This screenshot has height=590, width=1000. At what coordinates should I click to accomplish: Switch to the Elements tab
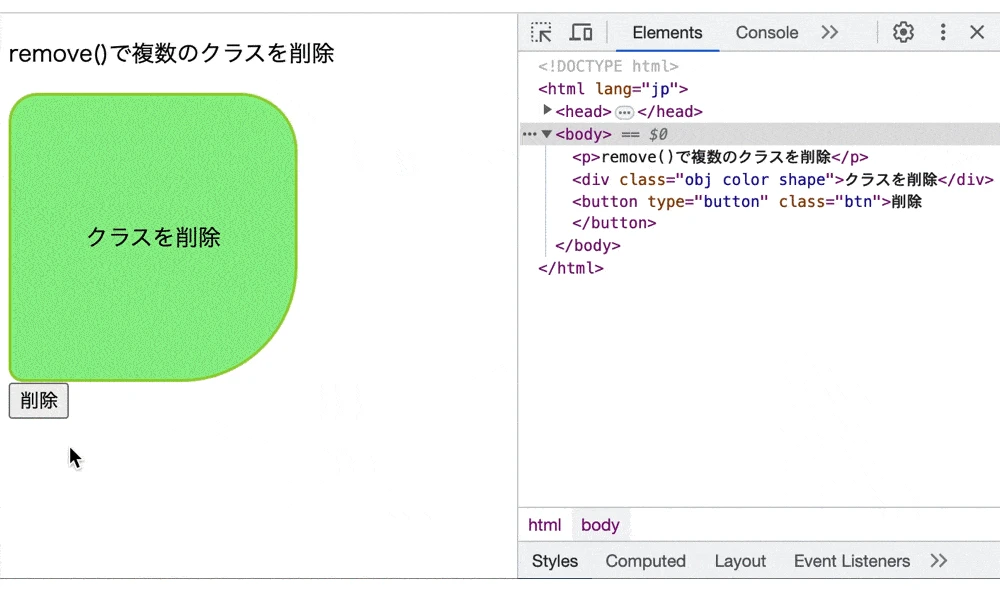coord(667,33)
